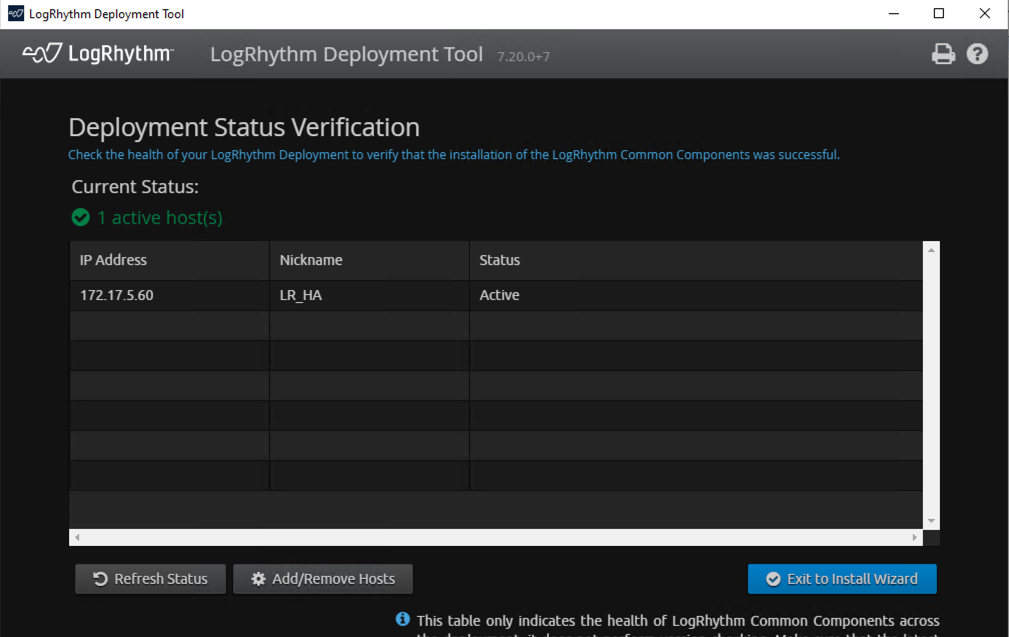Click the Active status cell

tap(499, 295)
